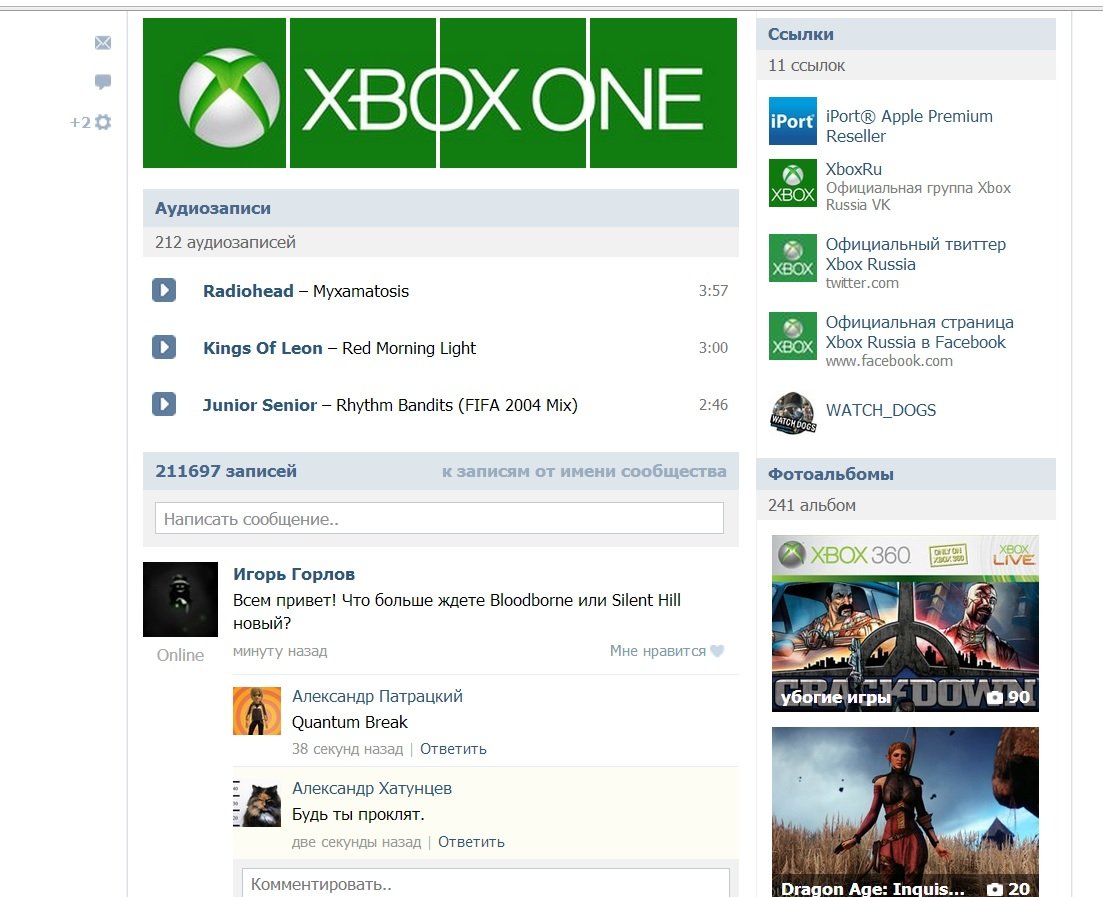This screenshot has width=1103, height=897.
Task: Open 'iPort® Apple Premium Reseller' link
Action: (909, 126)
